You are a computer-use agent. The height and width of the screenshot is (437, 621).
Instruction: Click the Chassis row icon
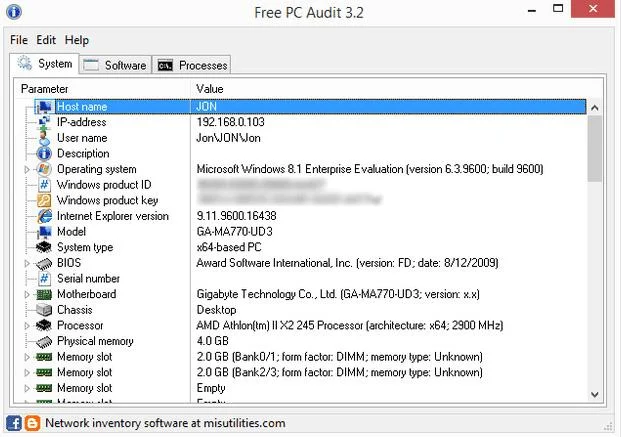tap(44, 310)
